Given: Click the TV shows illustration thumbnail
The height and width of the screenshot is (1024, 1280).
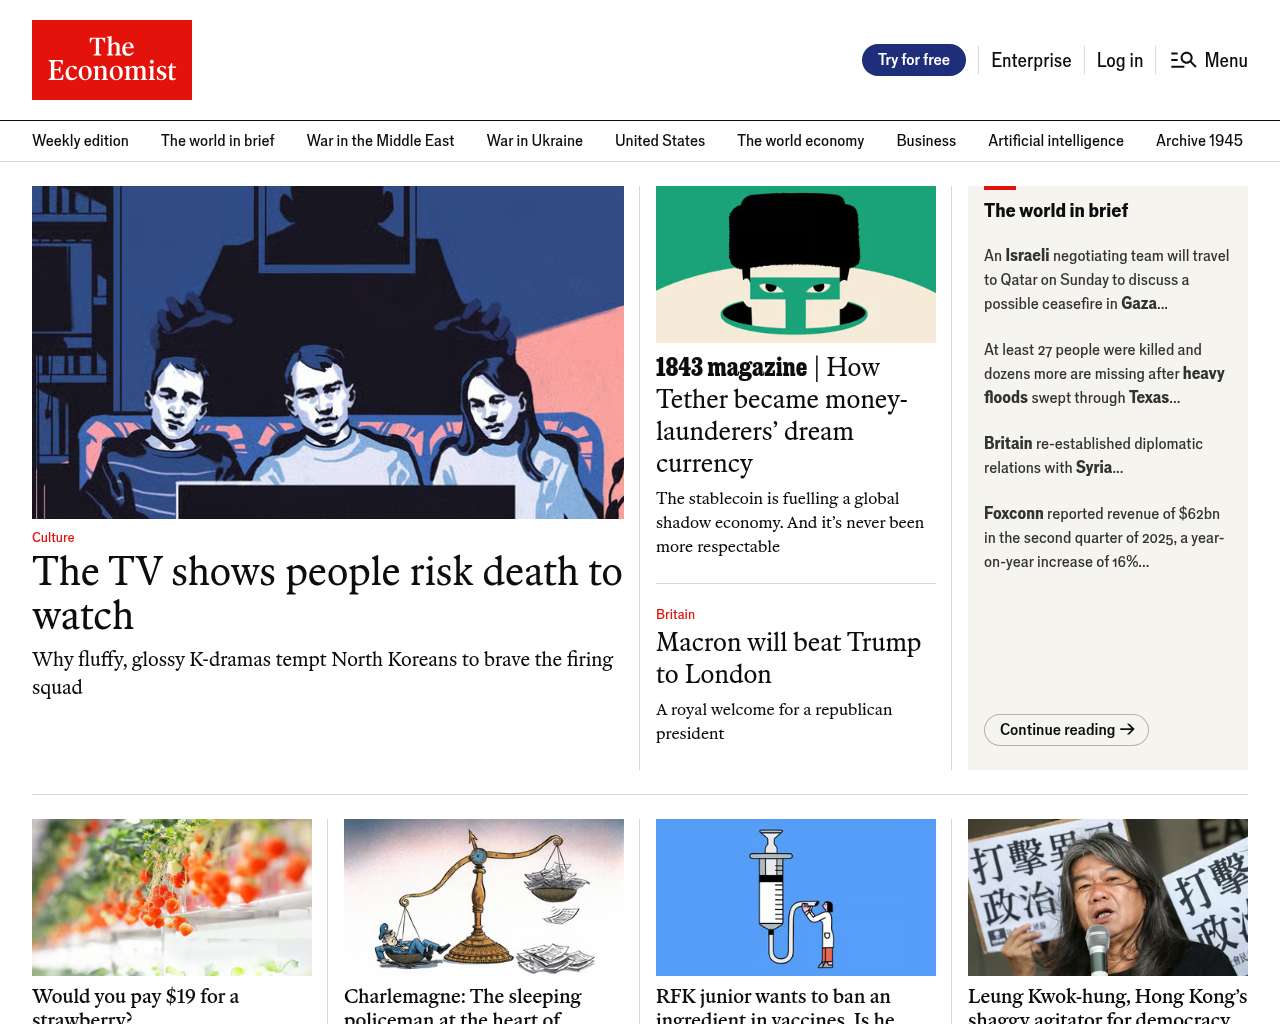Looking at the screenshot, I should tap(328, 352).
